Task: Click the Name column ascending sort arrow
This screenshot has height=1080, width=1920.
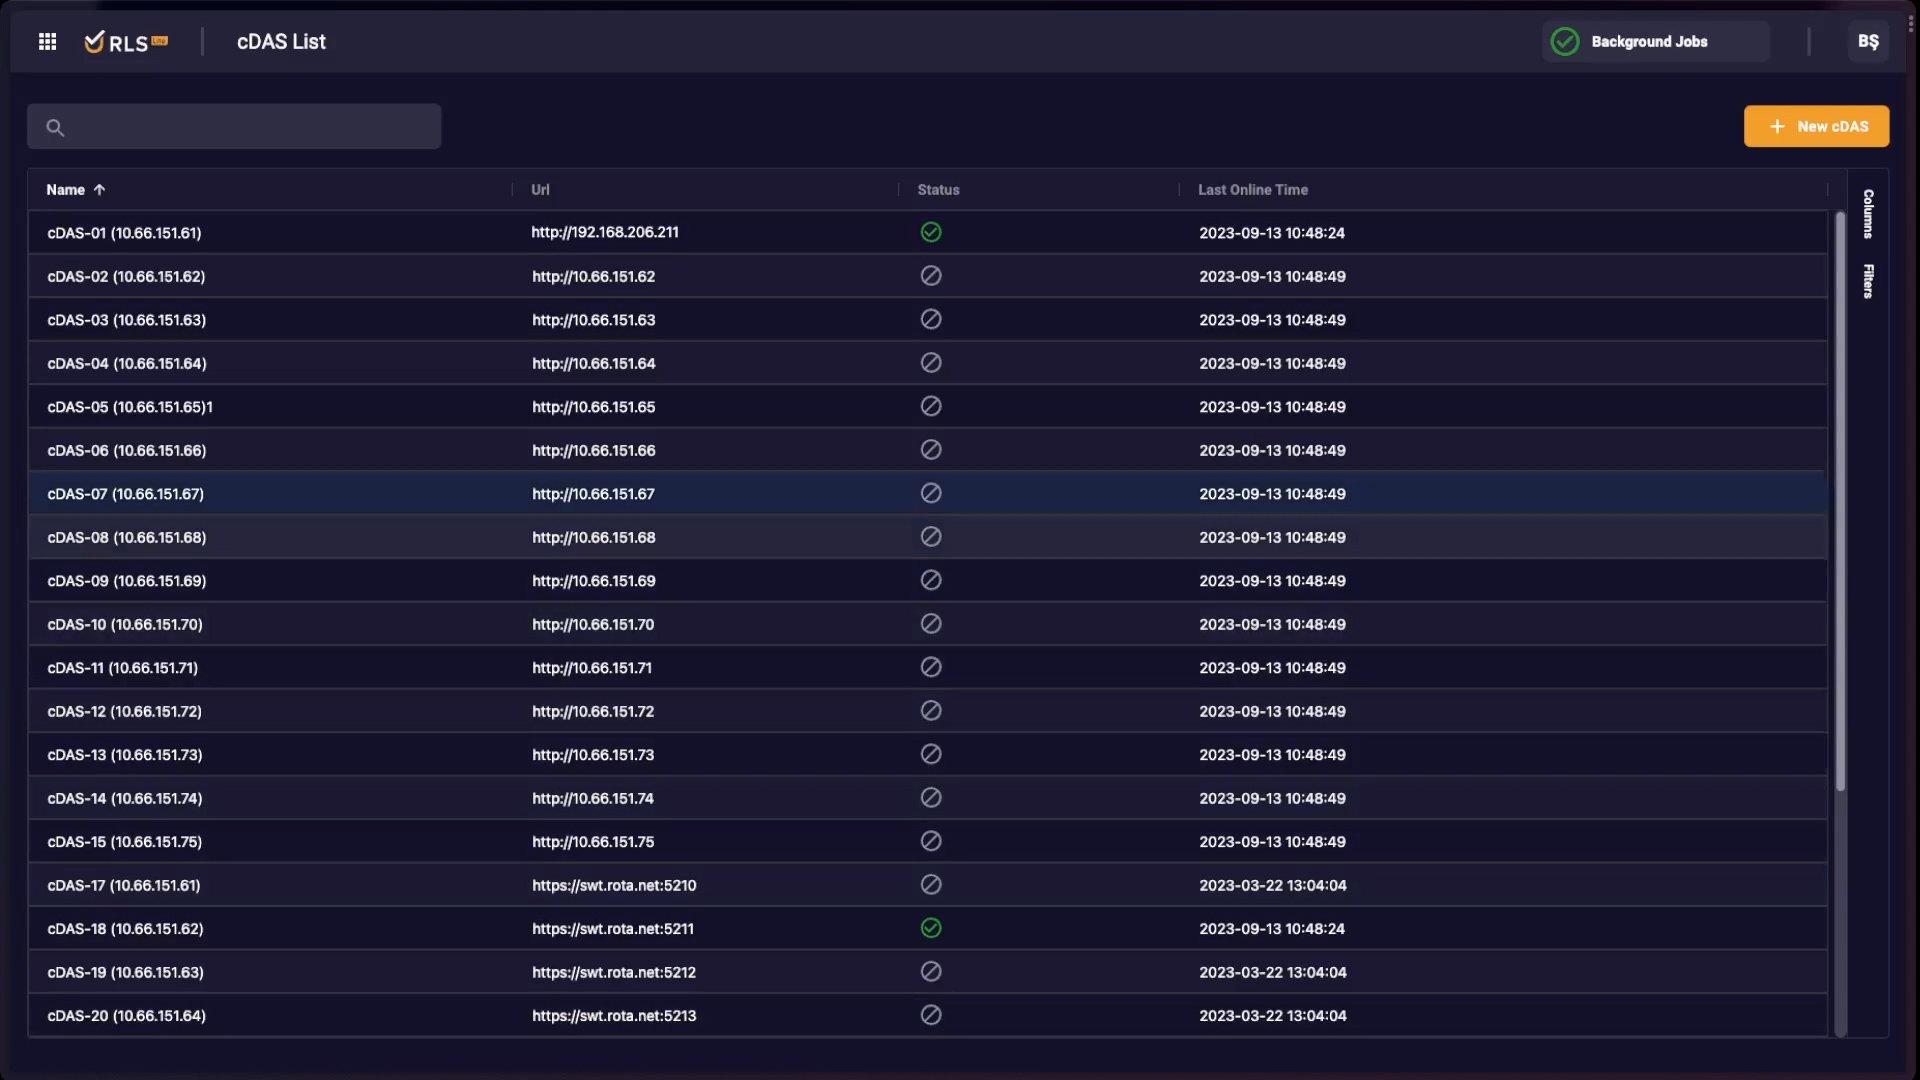Action: 99,190
